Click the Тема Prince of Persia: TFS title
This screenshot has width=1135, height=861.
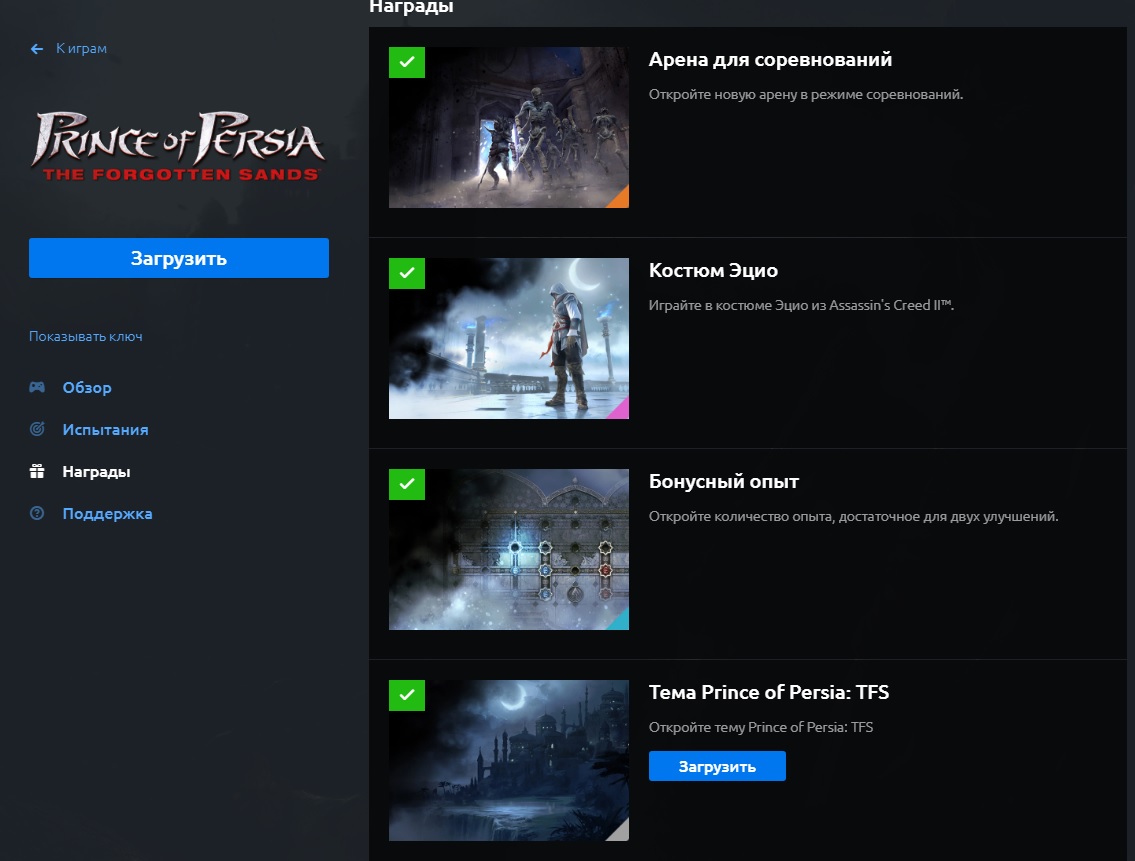coord(769,692)
